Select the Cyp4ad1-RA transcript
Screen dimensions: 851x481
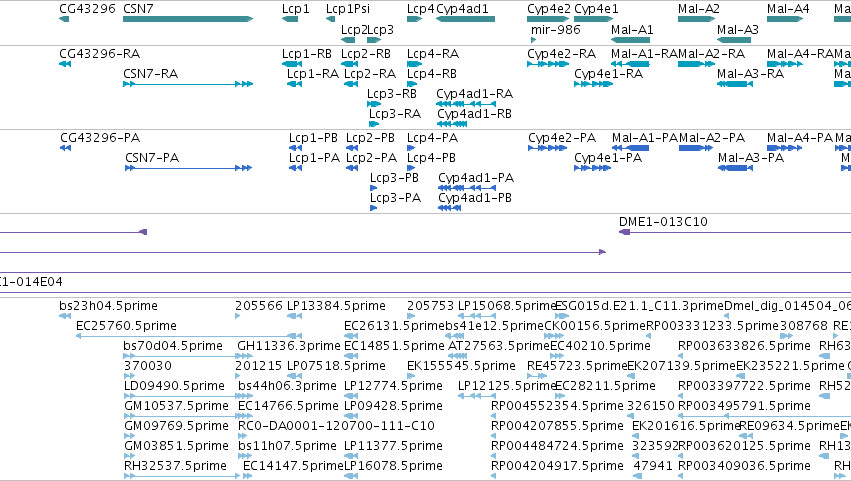[x=466, y=104]
